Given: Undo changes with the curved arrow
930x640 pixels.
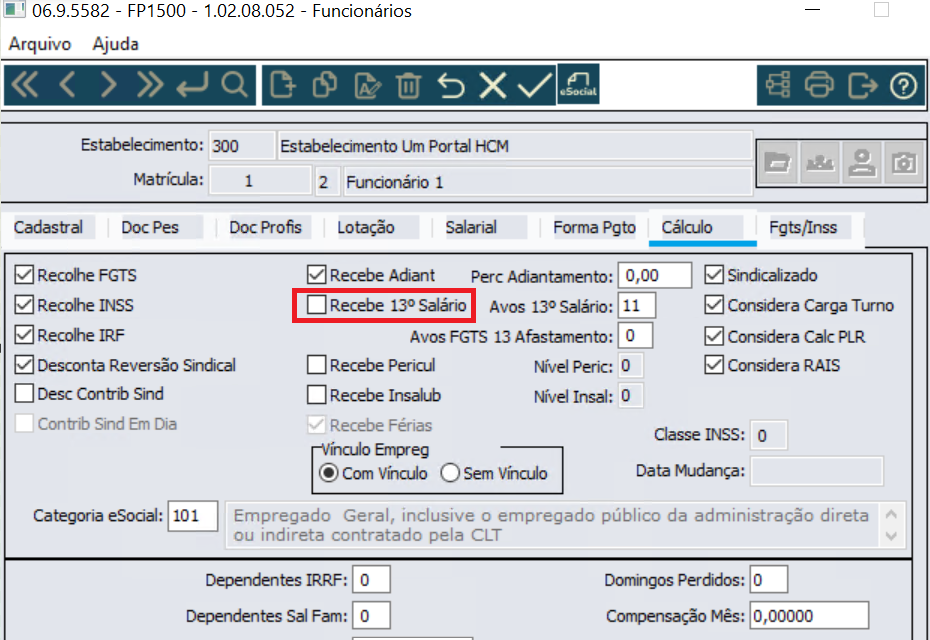Looking at the screenshot, I should click(x=451, y=85).
